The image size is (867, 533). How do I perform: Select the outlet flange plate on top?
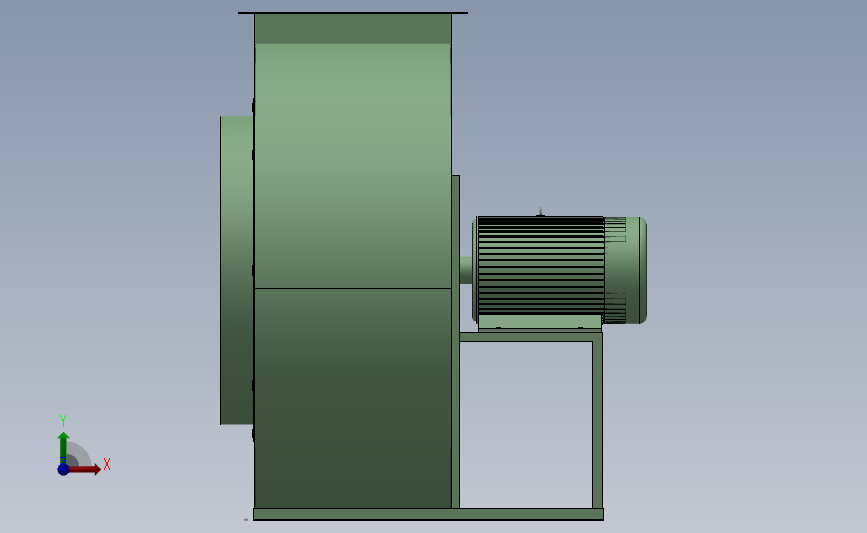(353, 13)
